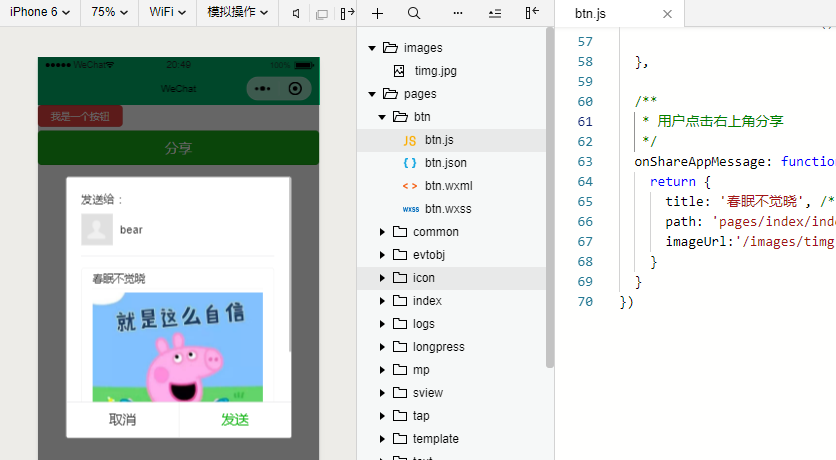The width and height of the screenshot is (836, 460).
Task: Collapse the images folder
Action: click(x=372, y=48)
